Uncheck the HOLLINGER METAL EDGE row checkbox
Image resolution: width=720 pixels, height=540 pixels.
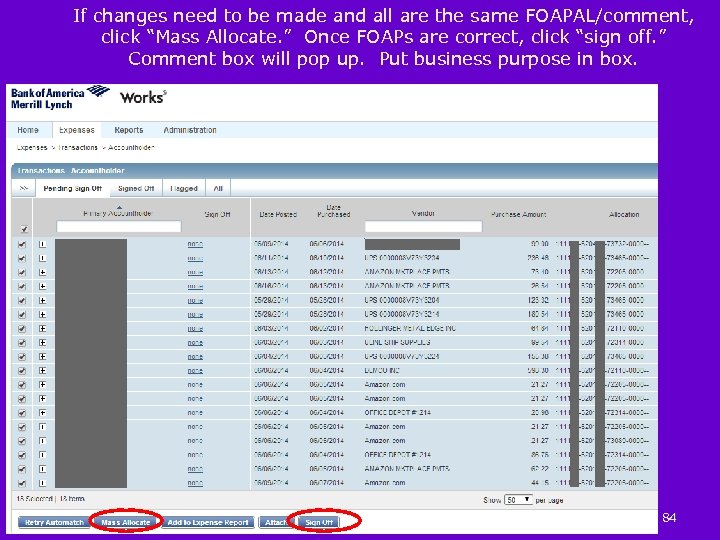point(22,329)
